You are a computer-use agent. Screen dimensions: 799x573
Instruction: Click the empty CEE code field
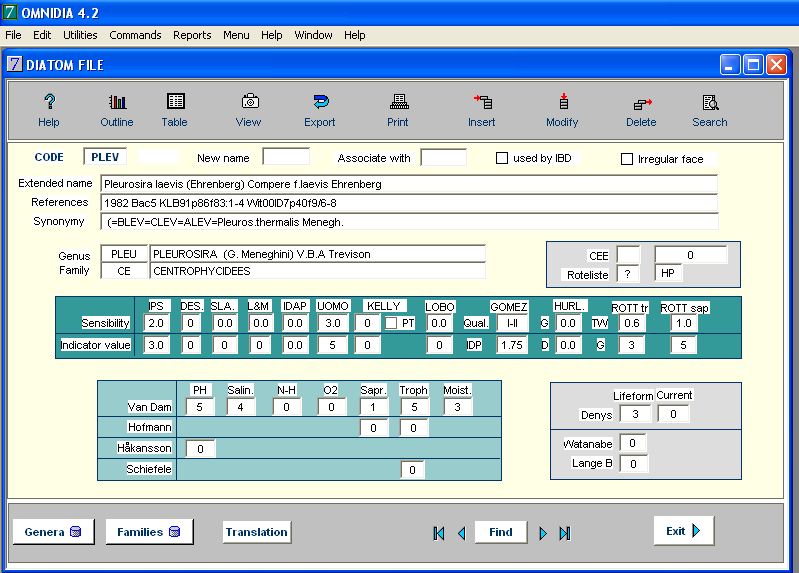coord(628,254)
